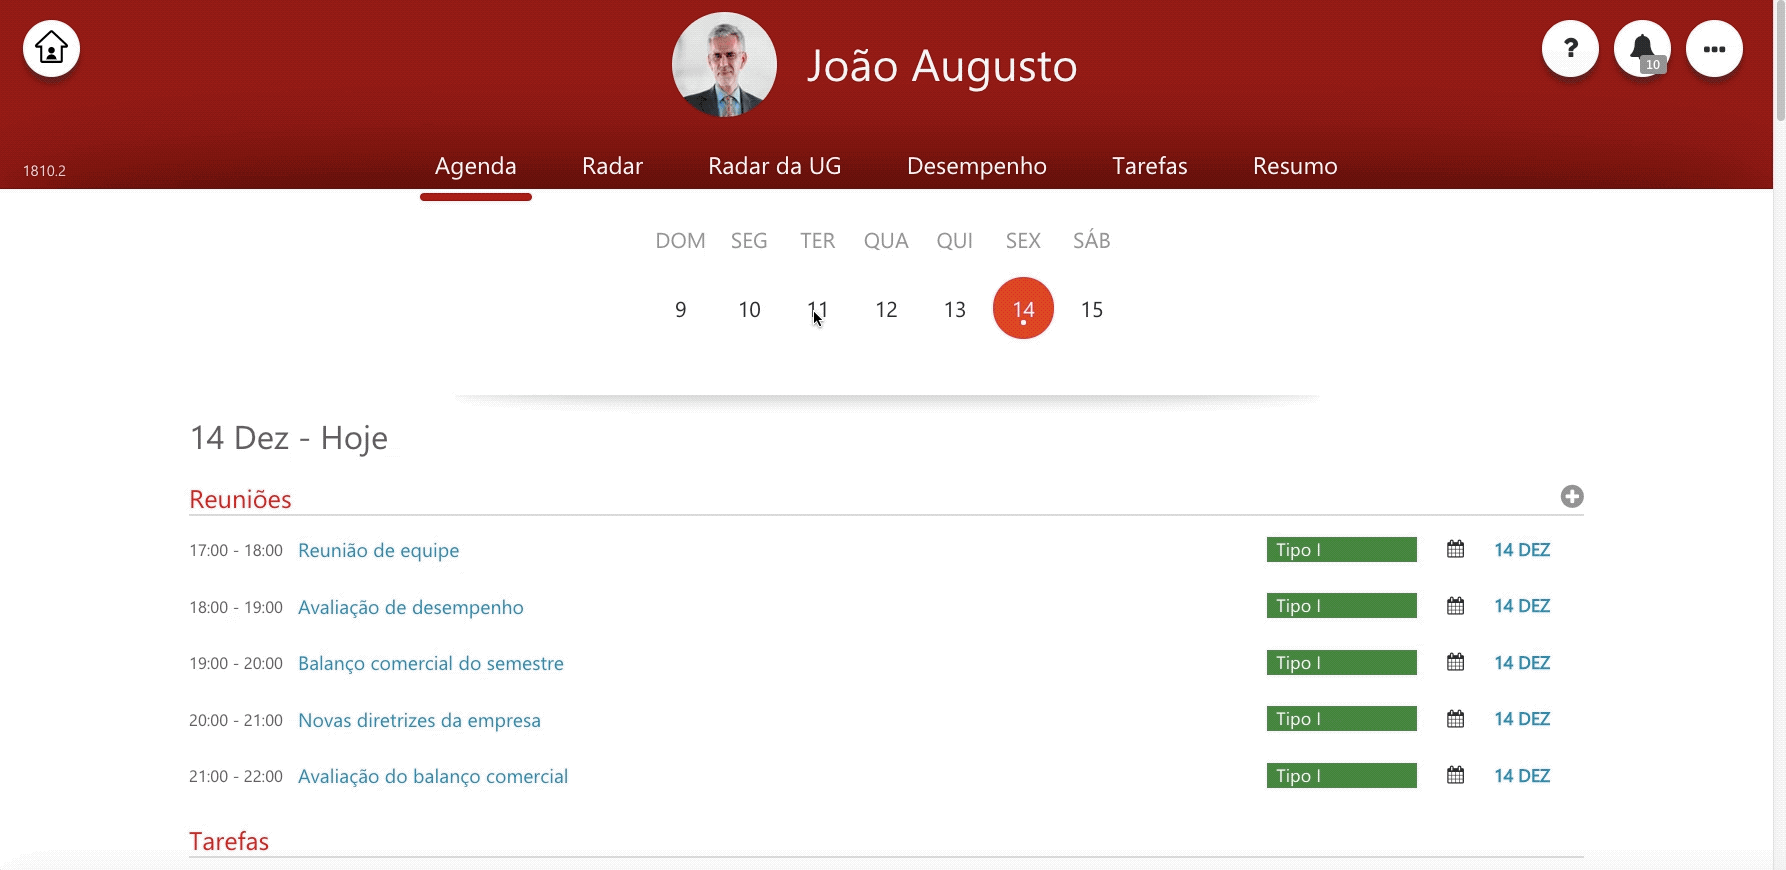The width and height of the screenshot is (1786, 870).
Task: Click 14 DEZ date for Reunião de equipe
Action: (1522, 549)
